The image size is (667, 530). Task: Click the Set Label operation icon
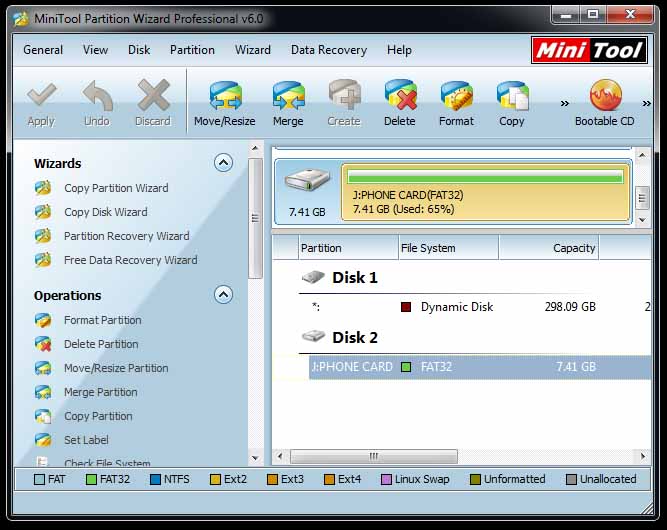(43, 440)
